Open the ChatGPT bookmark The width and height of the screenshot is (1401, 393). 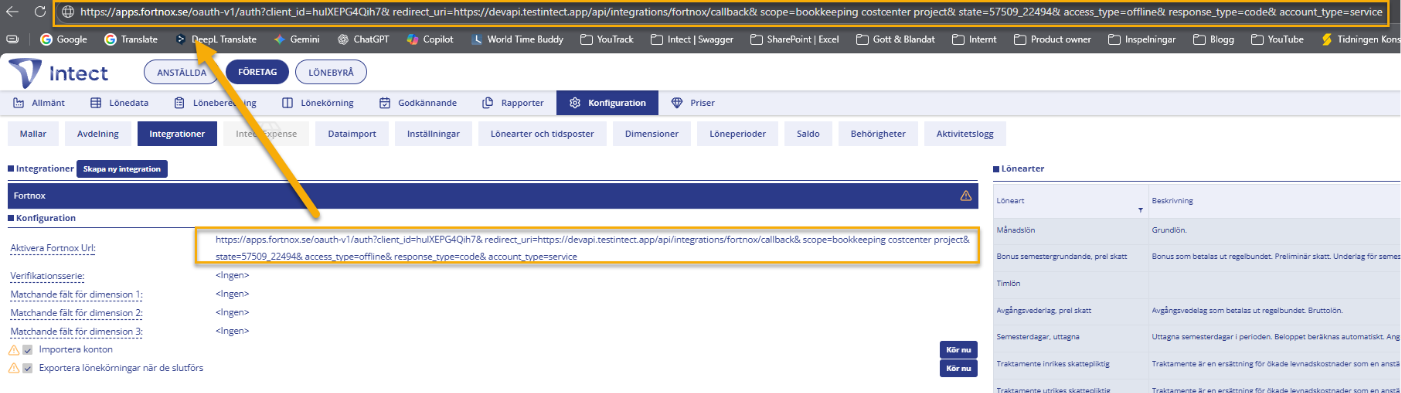[x=363, y=40]
